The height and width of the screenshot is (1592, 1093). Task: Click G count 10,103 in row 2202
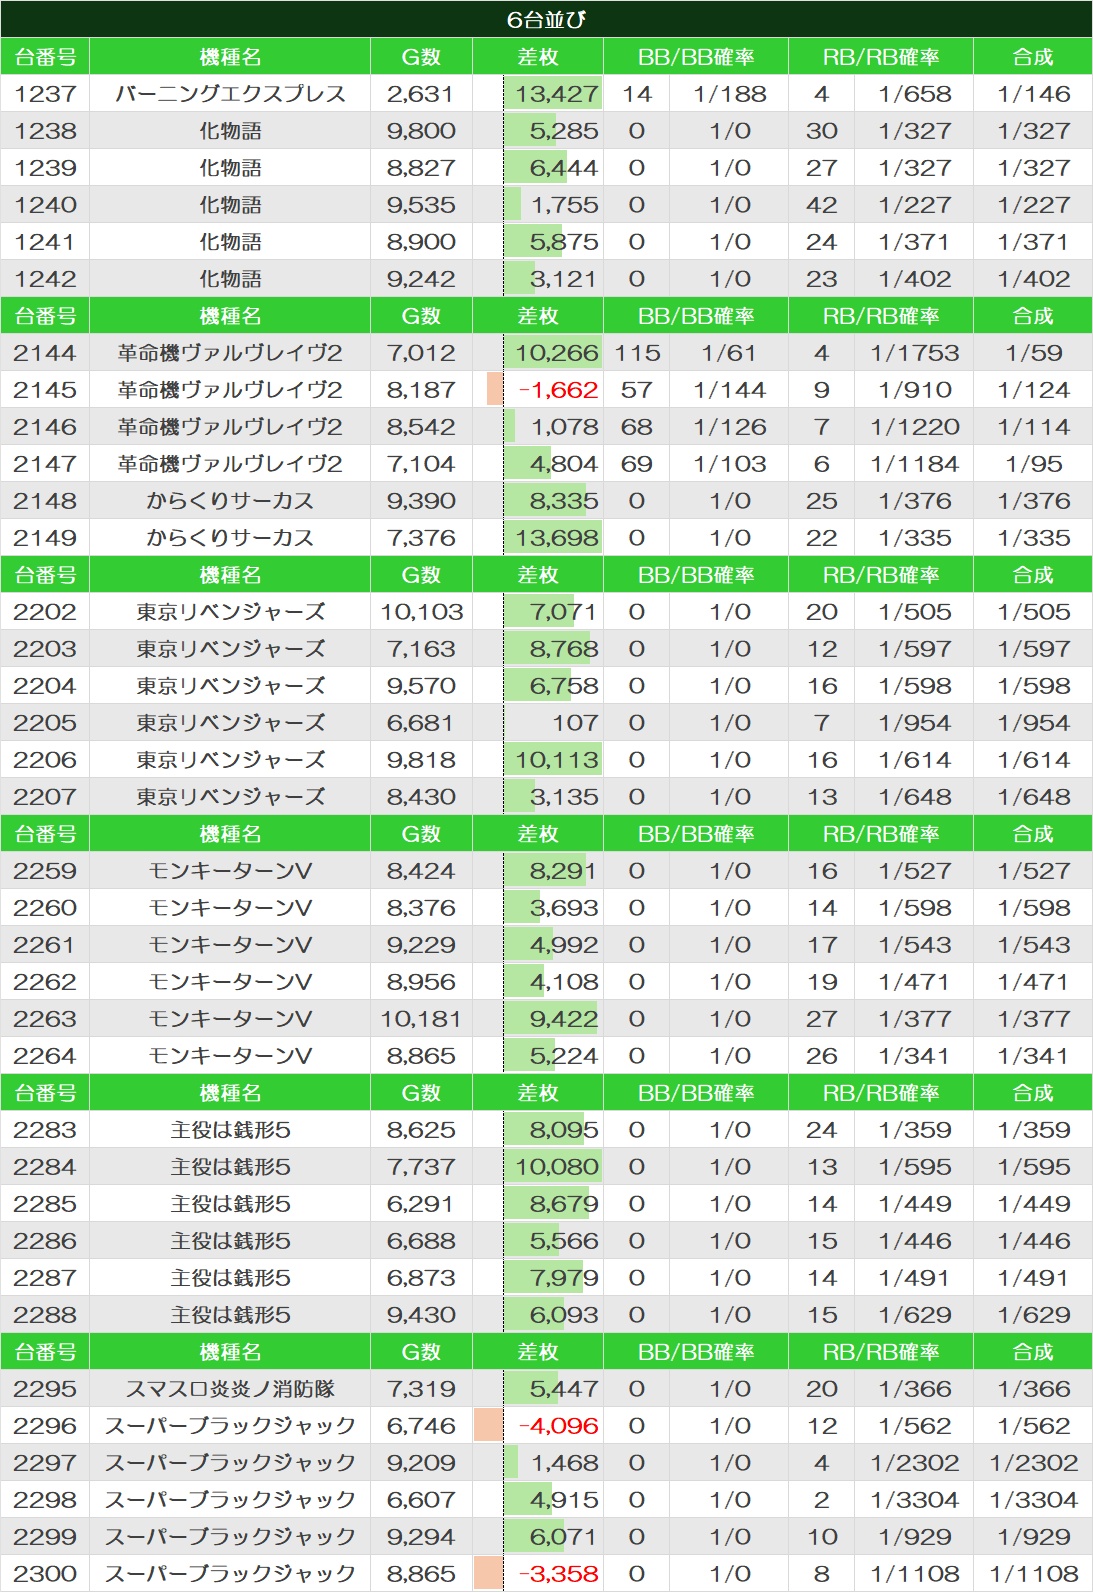tap(421, 612)
